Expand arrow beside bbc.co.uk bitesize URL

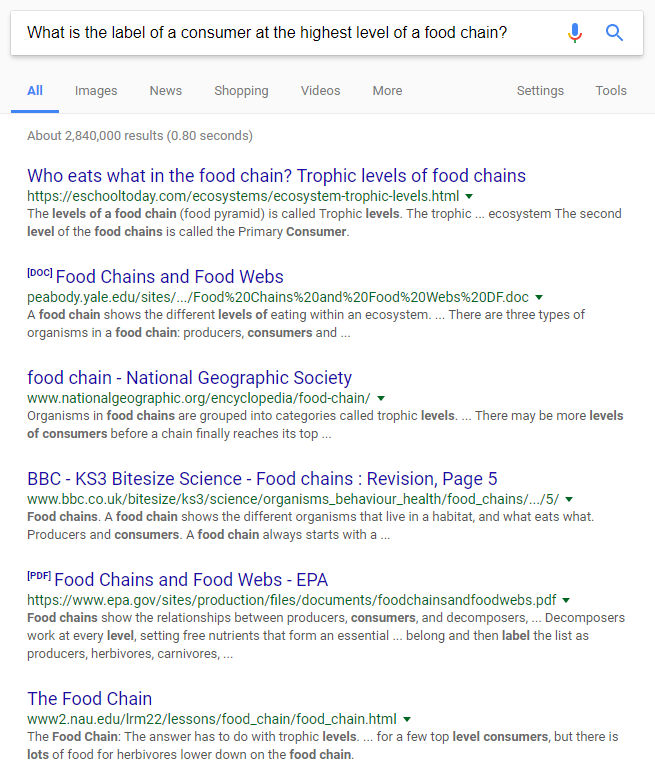point(569,500)
